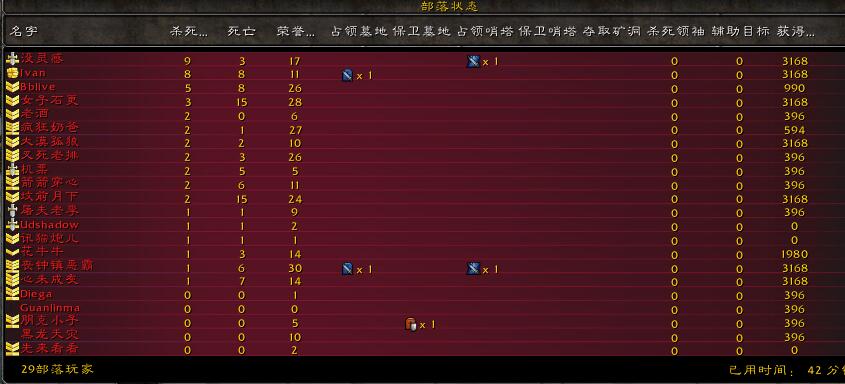The height and width of the screenshot is (384, 845).
Task: Click the rank icon beside 箭箭穿心
Action: (x=12, y=184)
